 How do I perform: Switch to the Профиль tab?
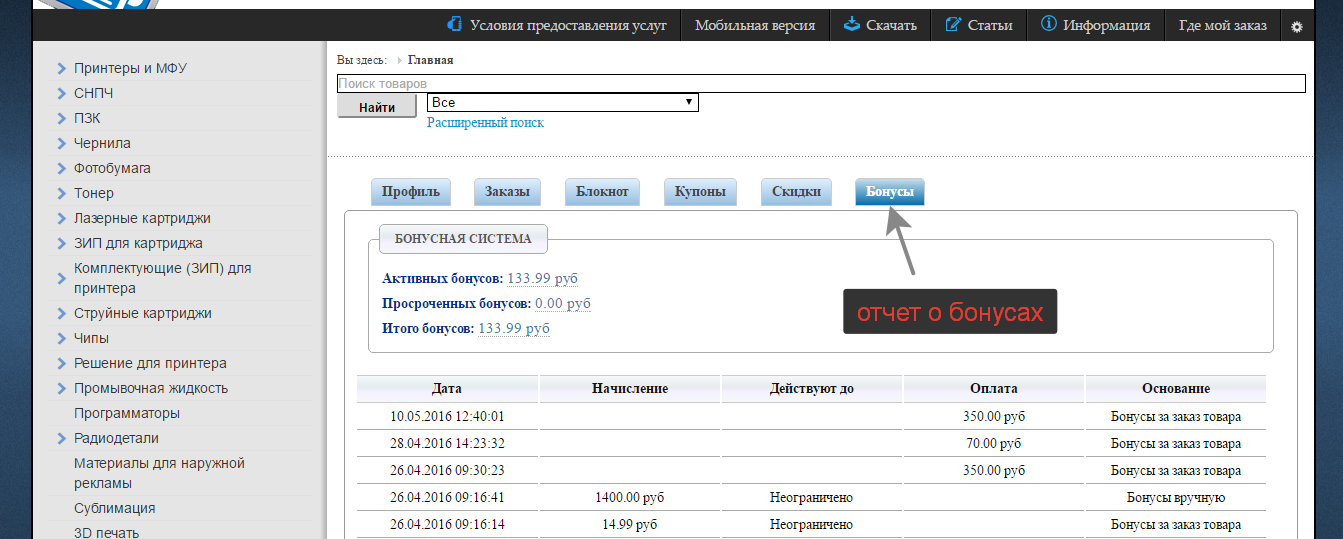411,192
